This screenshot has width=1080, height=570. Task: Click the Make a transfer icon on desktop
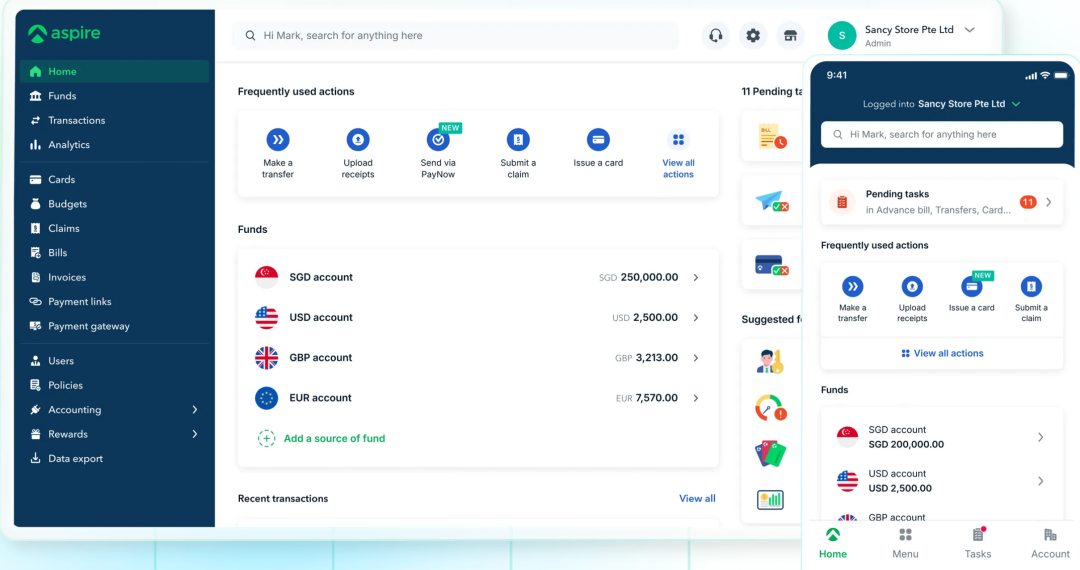click(x=278, y=140)
